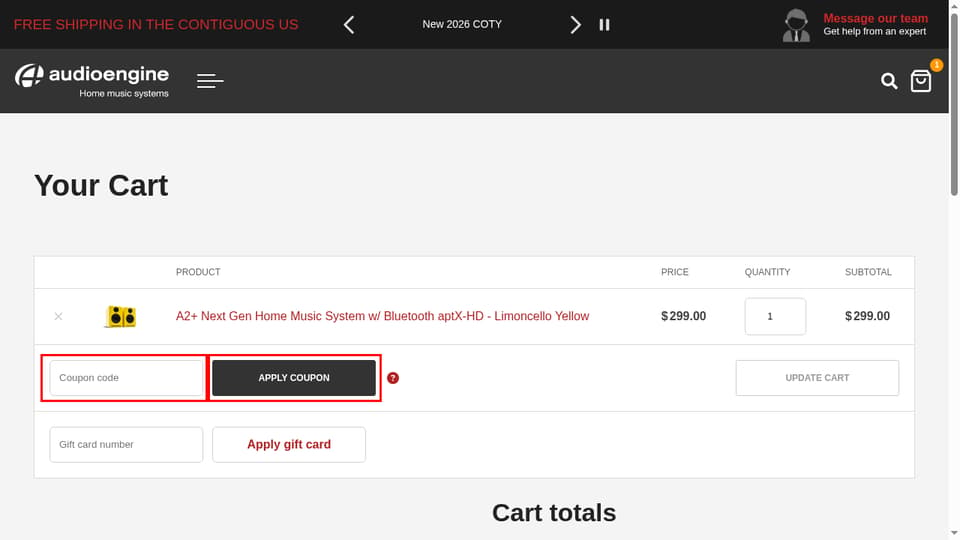Click the support agent avatar icon
The image size is (960, 540).
(x=796, y=25)
